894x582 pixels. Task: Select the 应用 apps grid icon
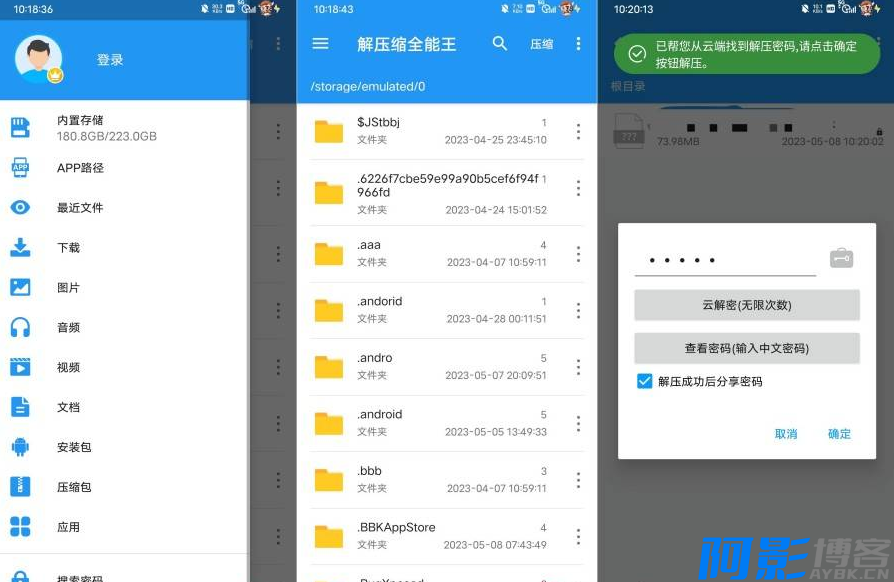coord(21,527)
